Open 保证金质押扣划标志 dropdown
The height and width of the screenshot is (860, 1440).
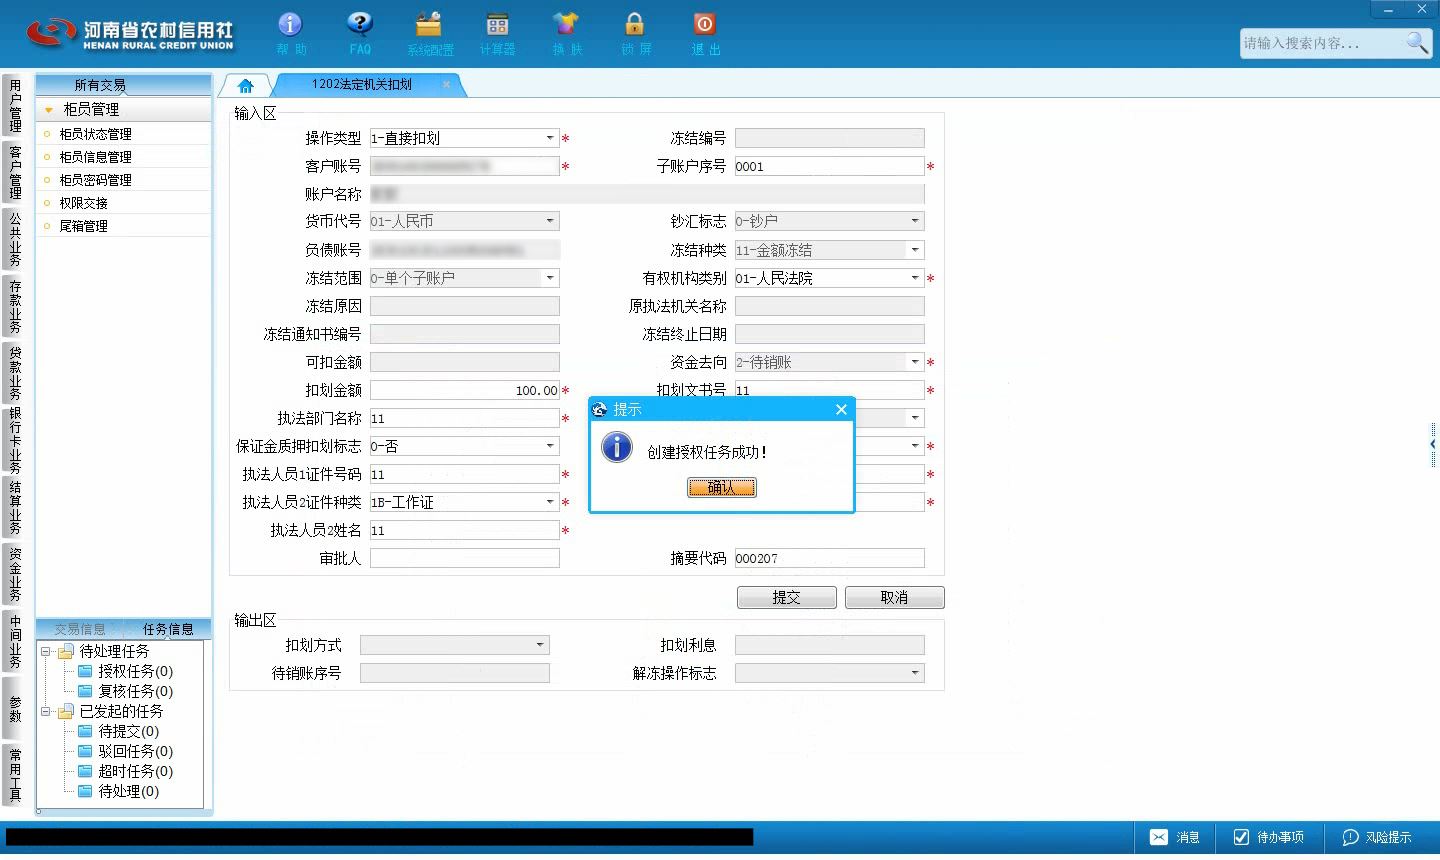click(550, 446)
